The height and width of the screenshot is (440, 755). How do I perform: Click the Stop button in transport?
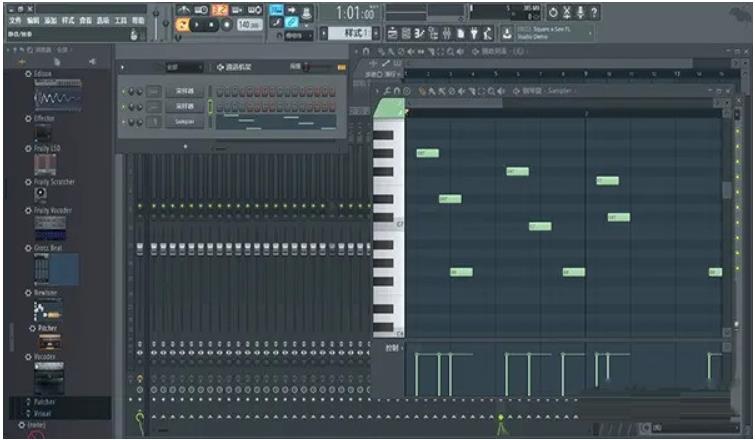click(211, 25)
